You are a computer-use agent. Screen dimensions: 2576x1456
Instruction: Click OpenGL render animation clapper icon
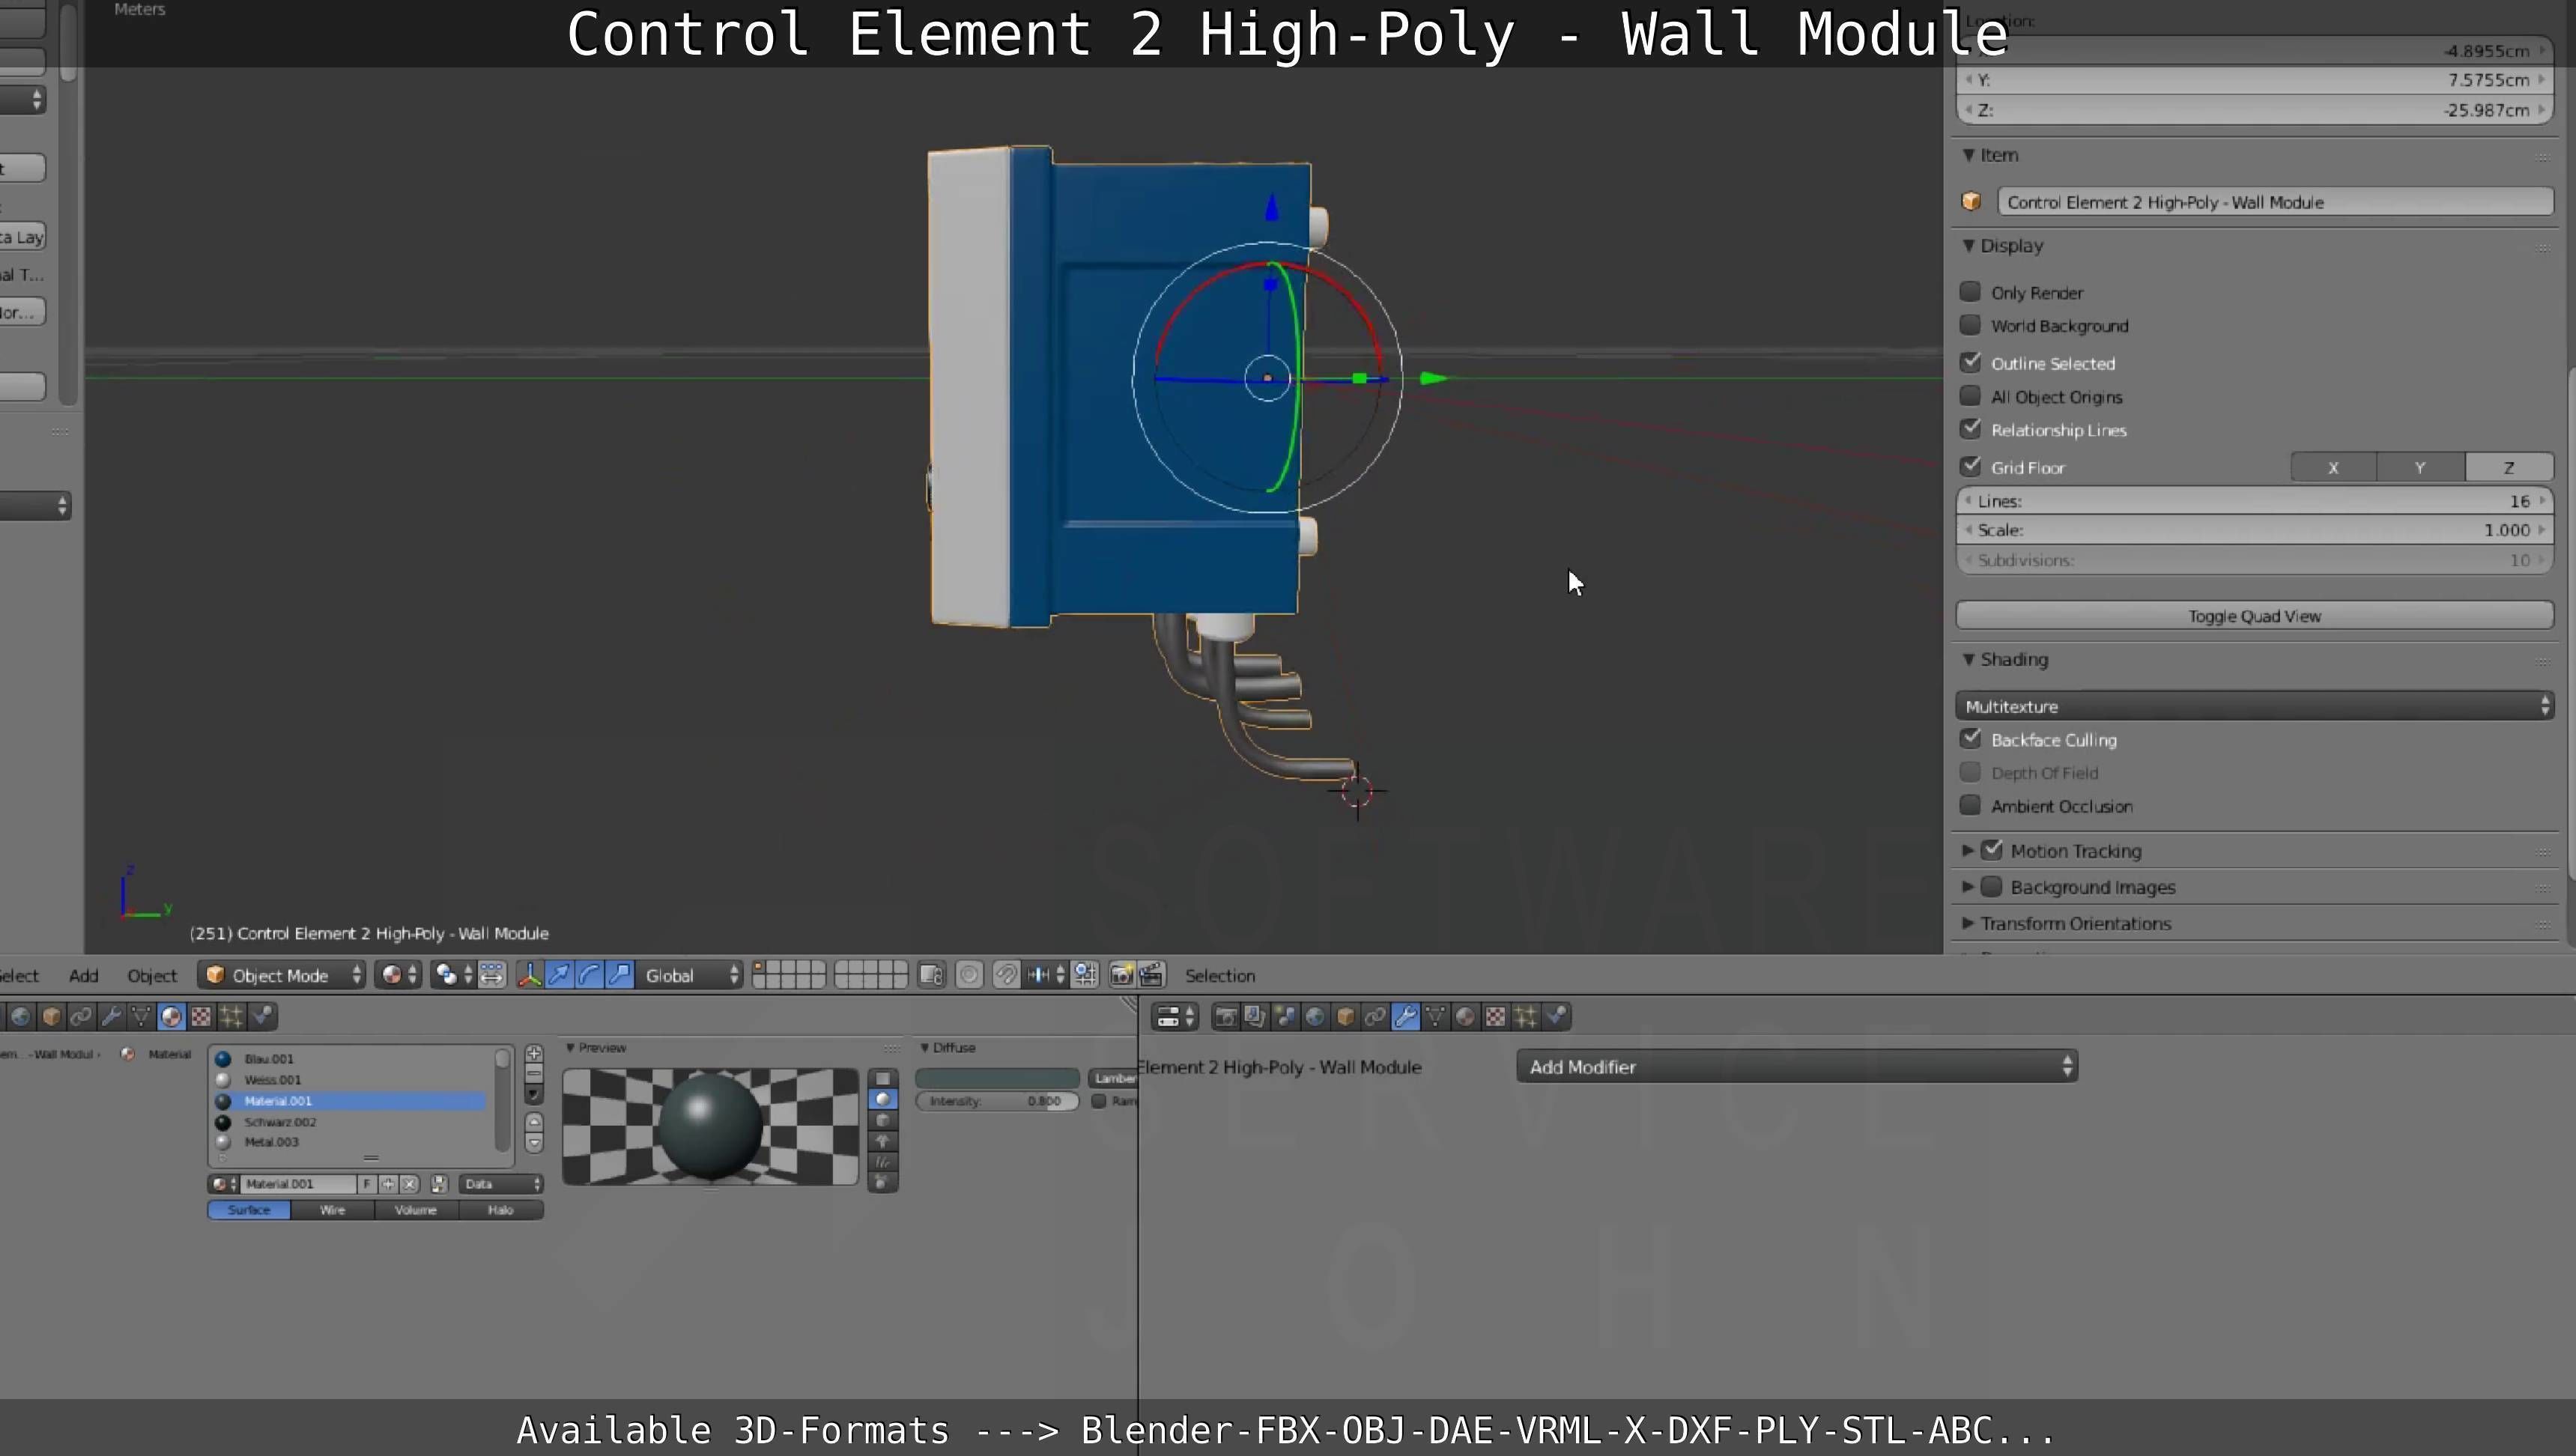1151,975
